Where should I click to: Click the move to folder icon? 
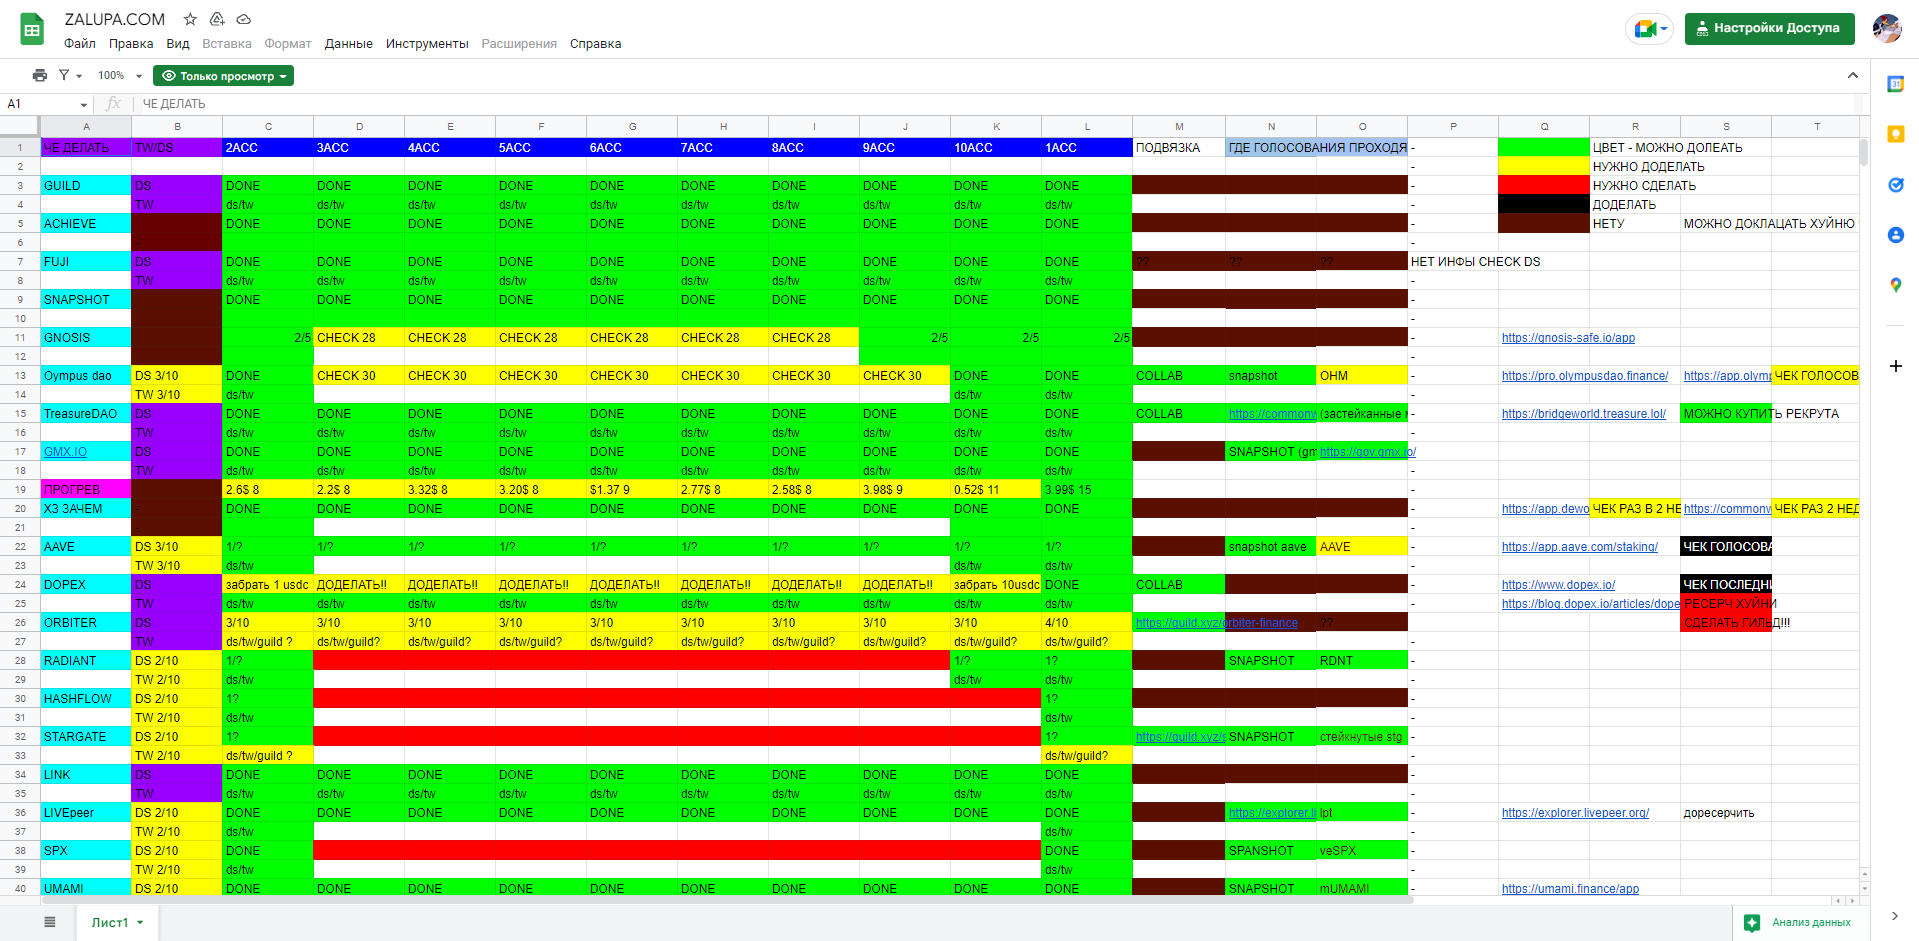[217, 19]
